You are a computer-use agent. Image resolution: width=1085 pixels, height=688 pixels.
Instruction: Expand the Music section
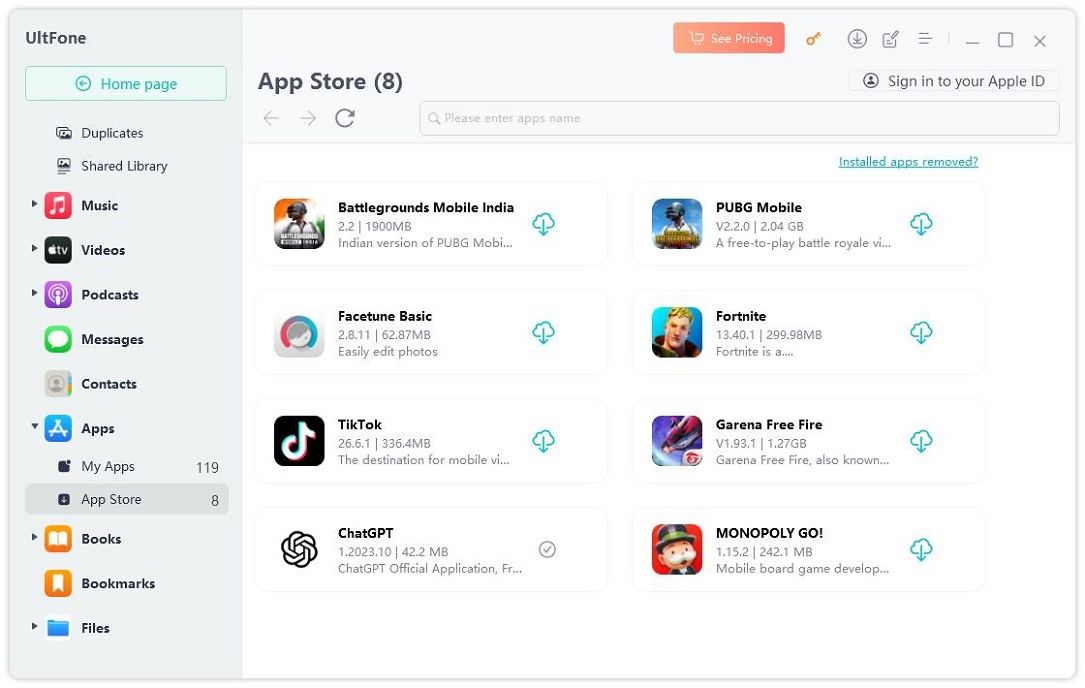[x=34, y=204]
